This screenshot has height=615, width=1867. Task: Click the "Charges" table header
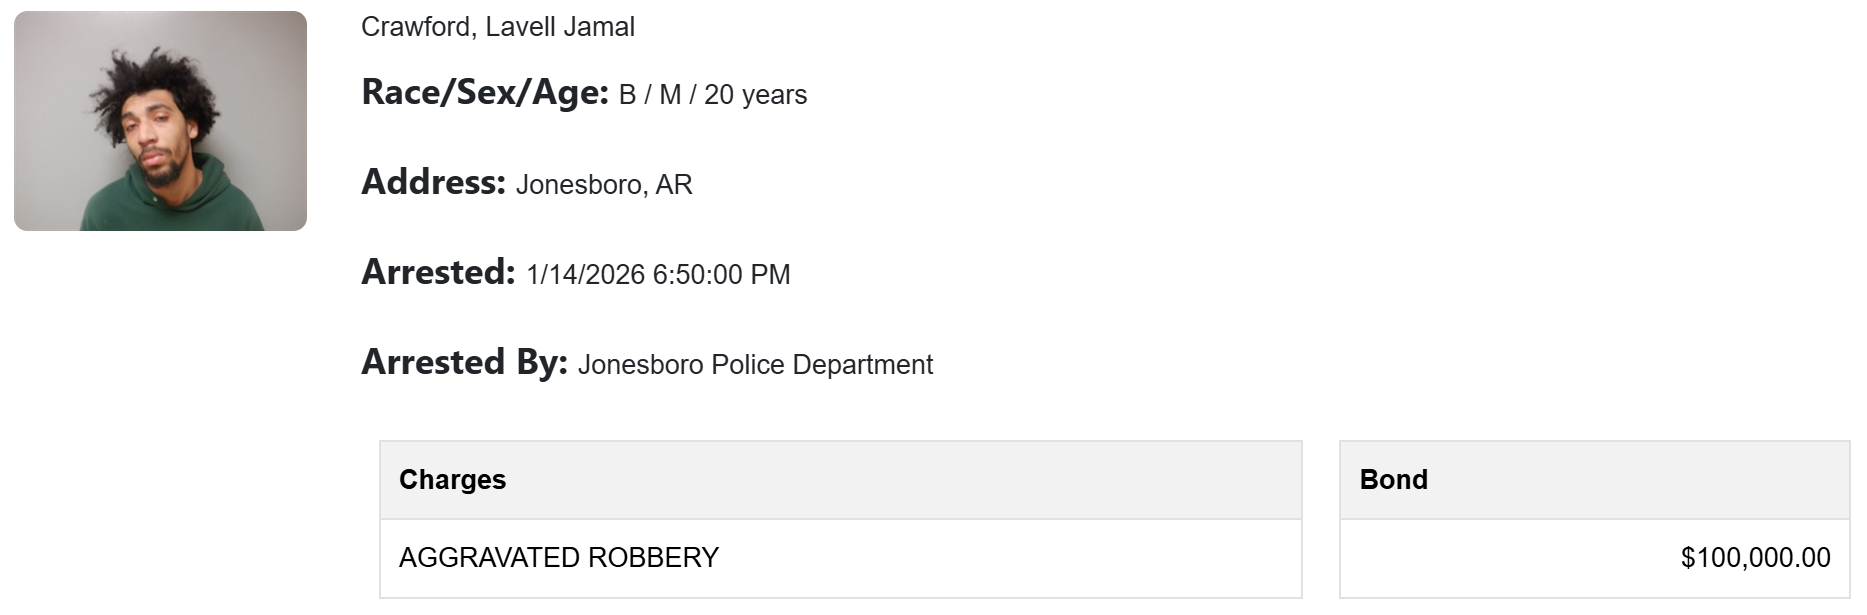pos(452,480)
